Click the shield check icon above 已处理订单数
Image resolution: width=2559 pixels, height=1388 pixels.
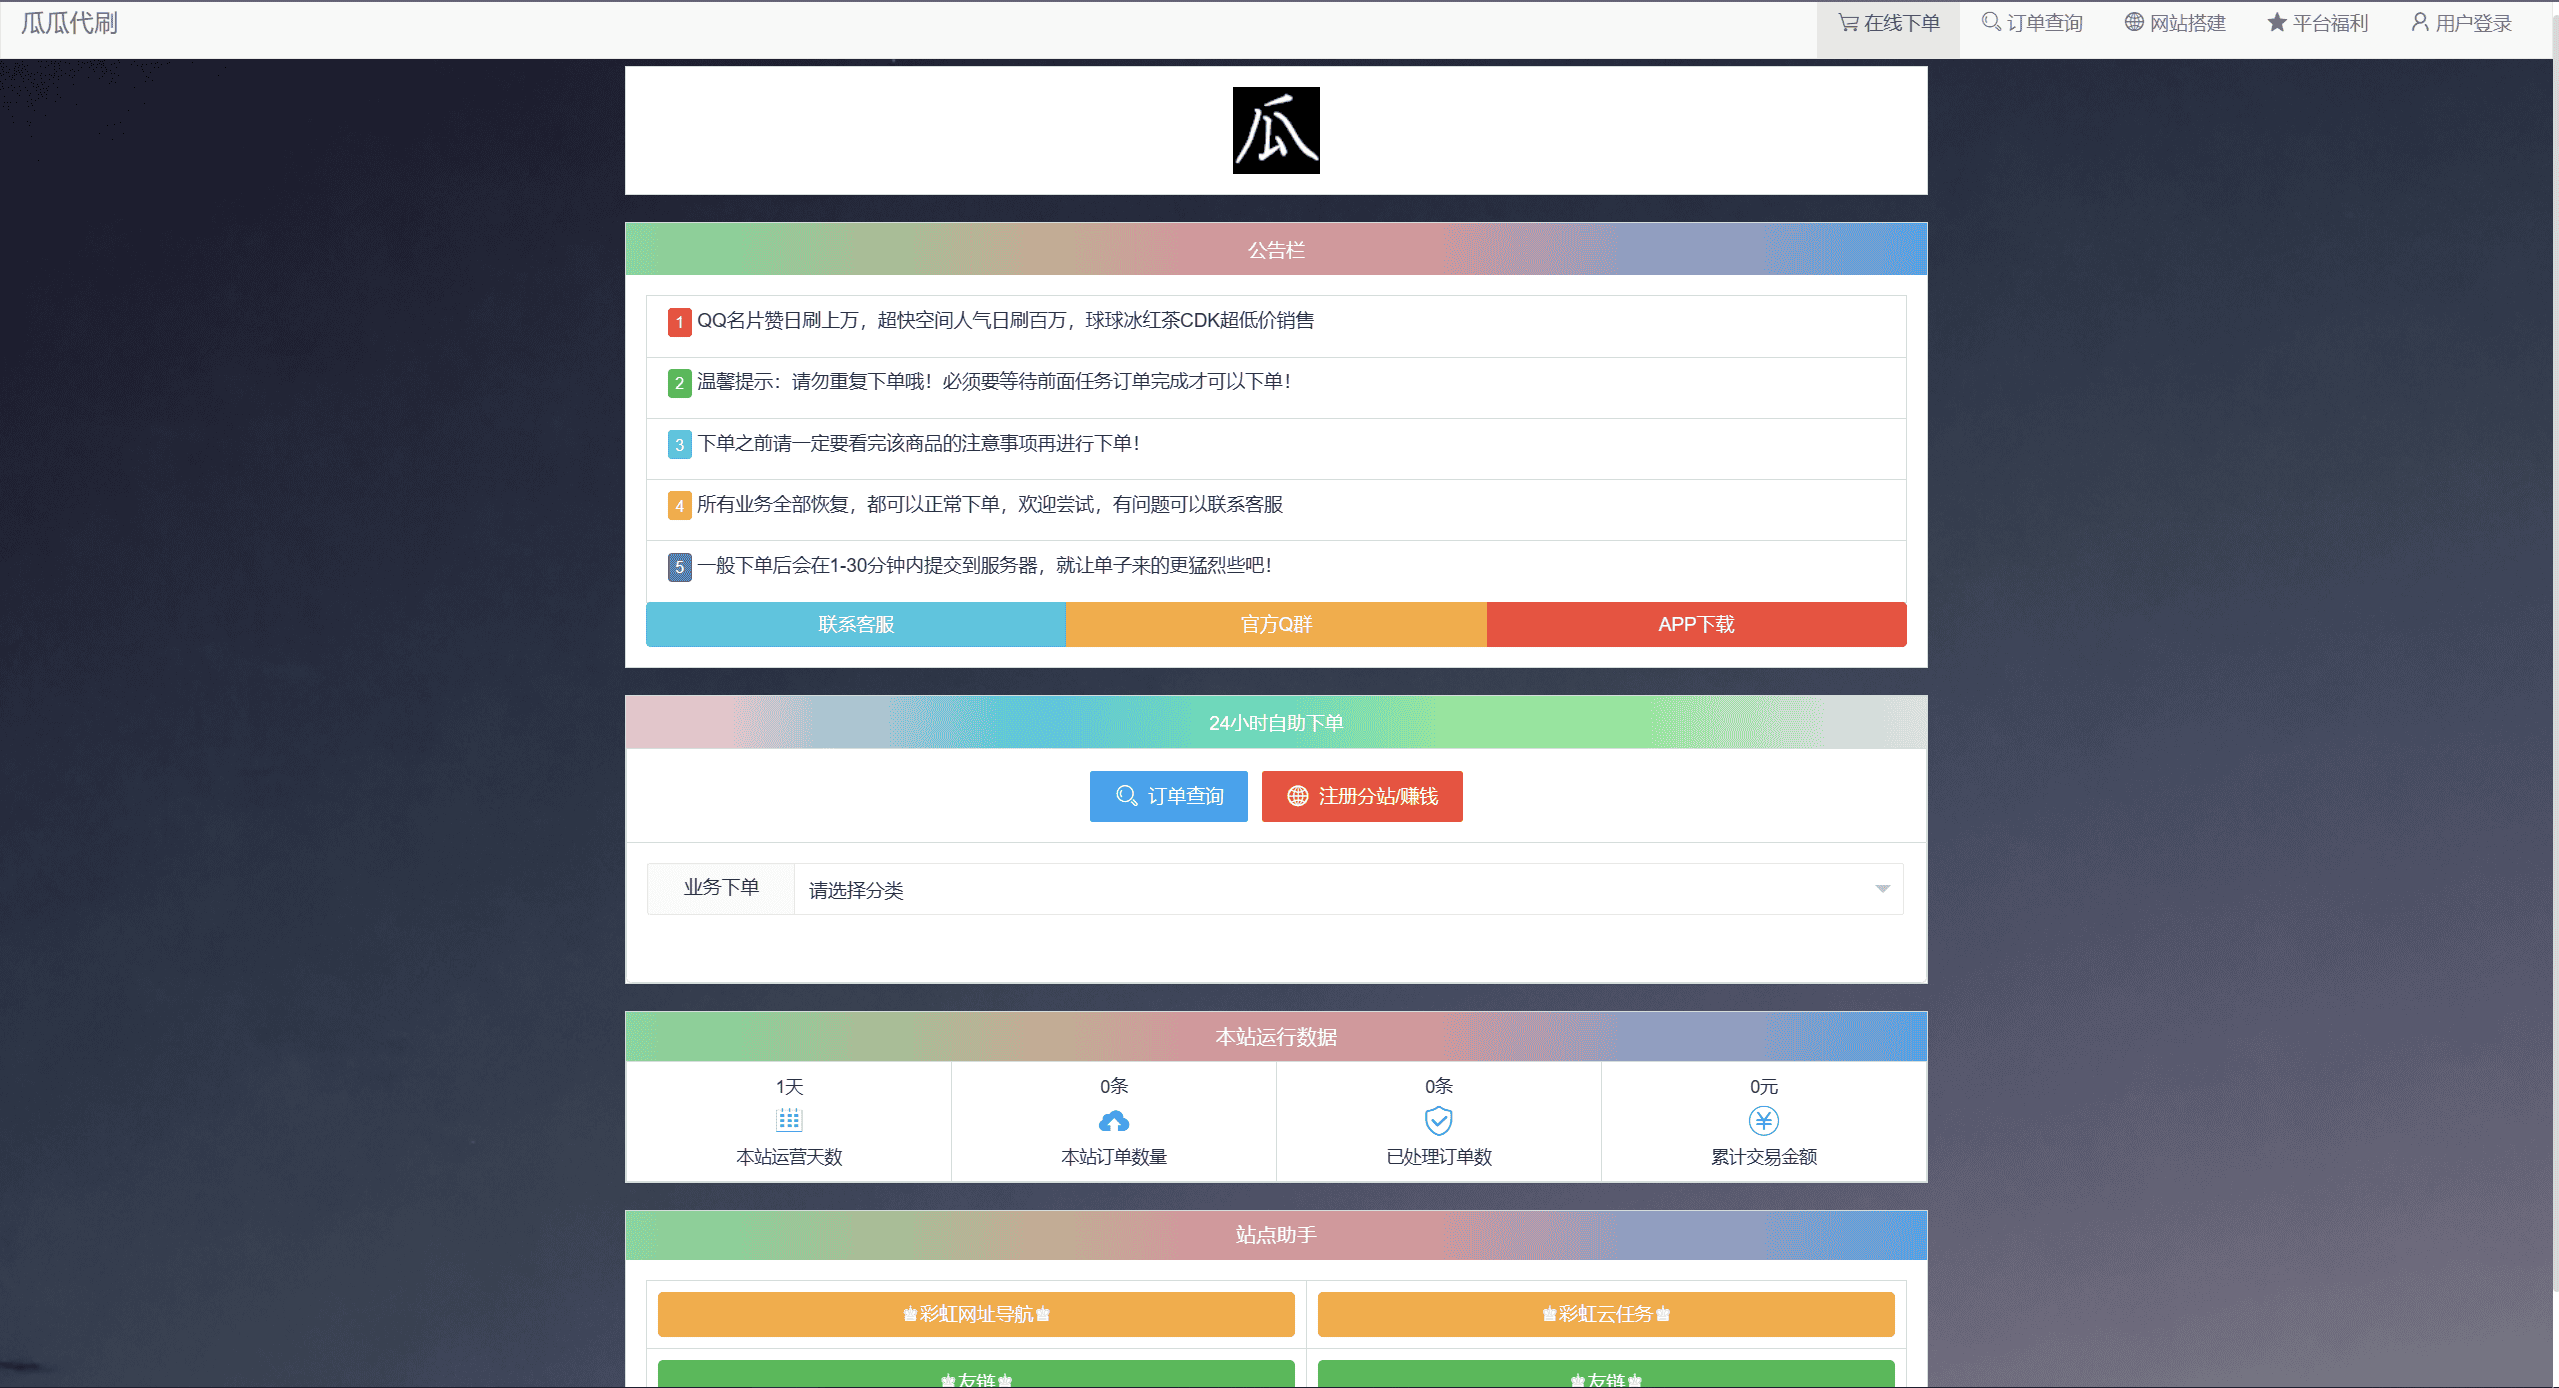click(1438, 1120)
